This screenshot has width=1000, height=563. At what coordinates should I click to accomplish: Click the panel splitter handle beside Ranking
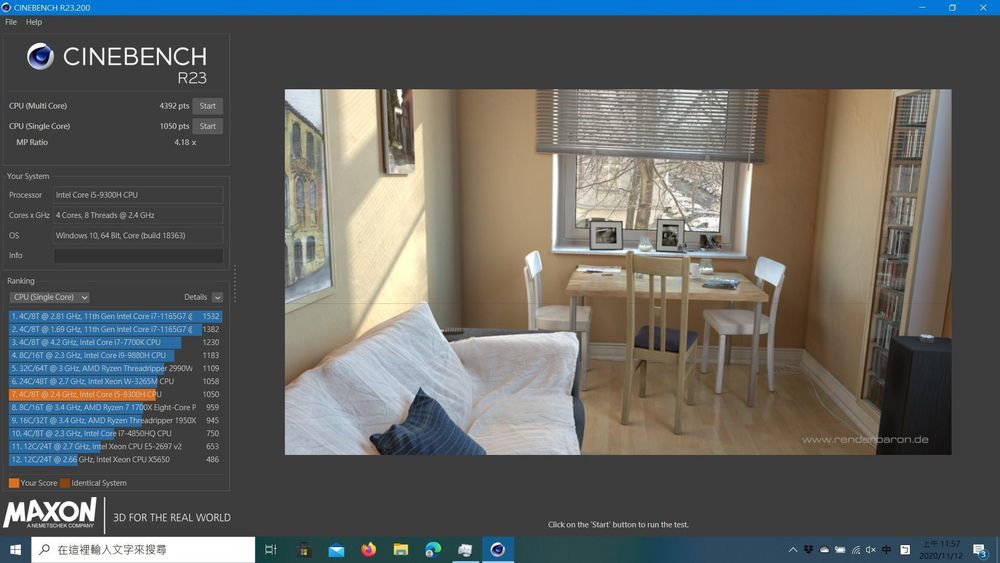pos(235,284)
